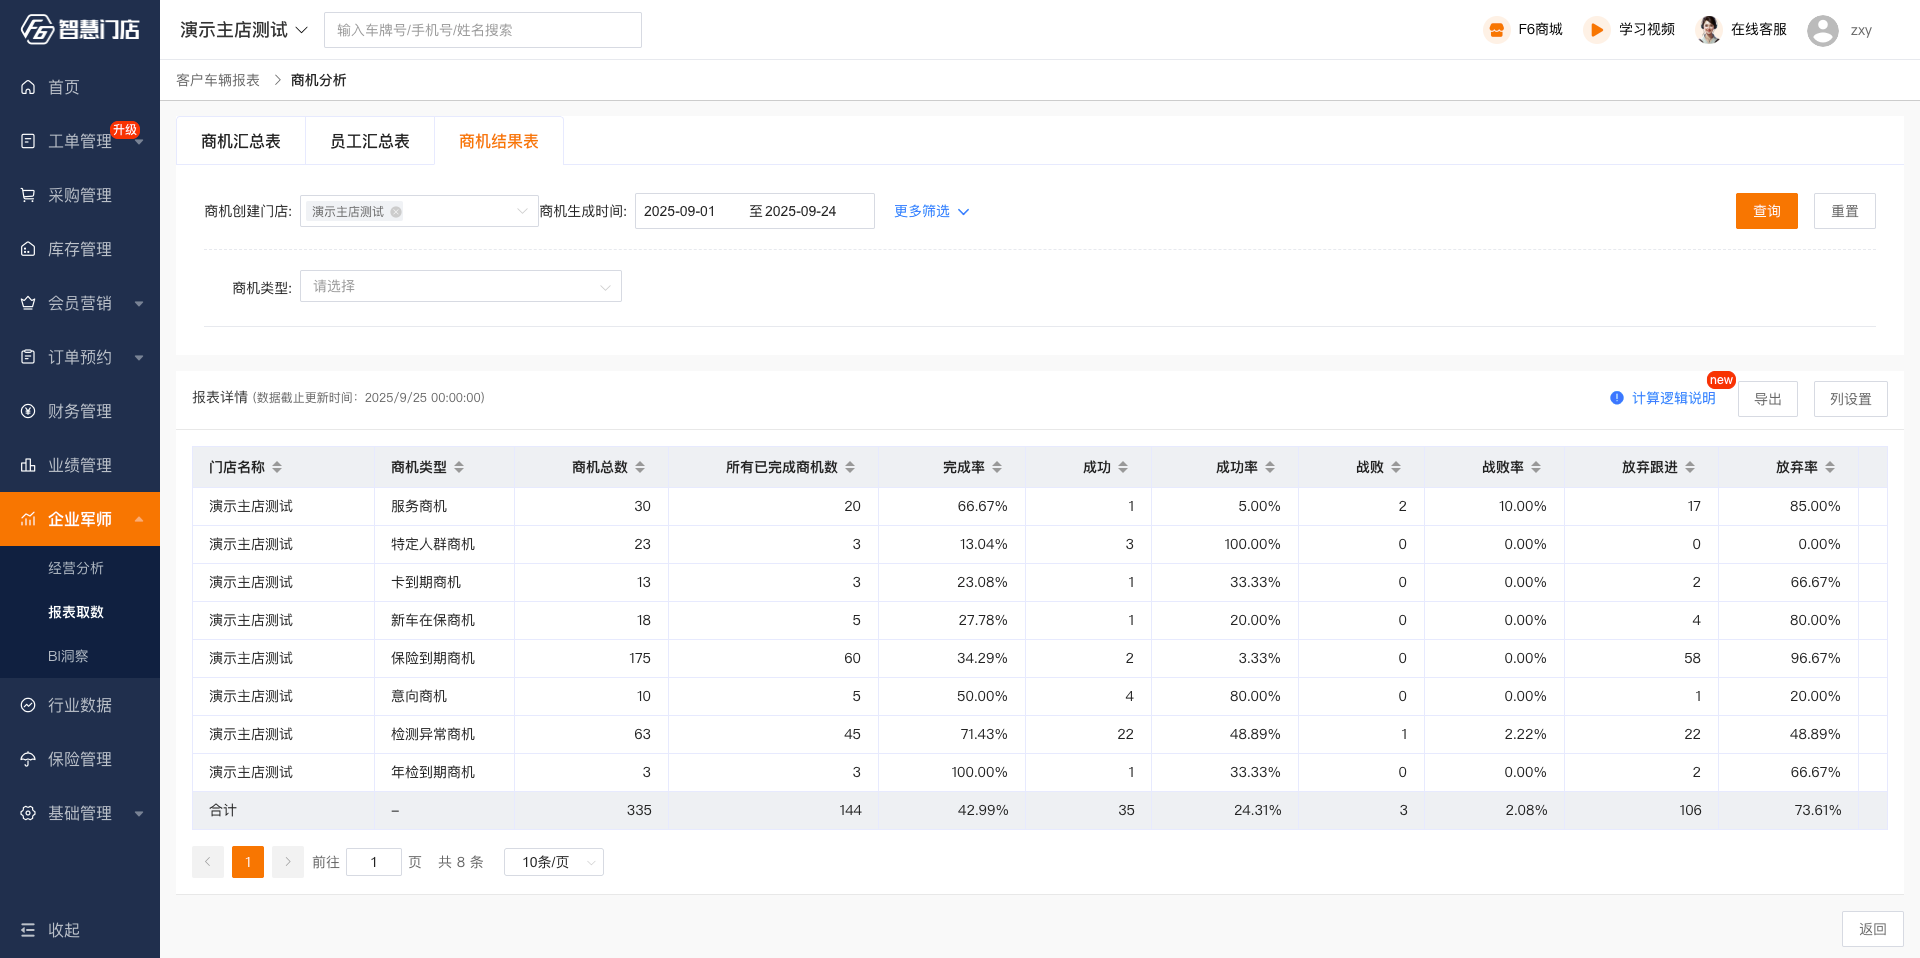Viewport: 1920px width, 958px height.
Task: Open the 基础管理 sidebar menu
Action: [80, 813]
